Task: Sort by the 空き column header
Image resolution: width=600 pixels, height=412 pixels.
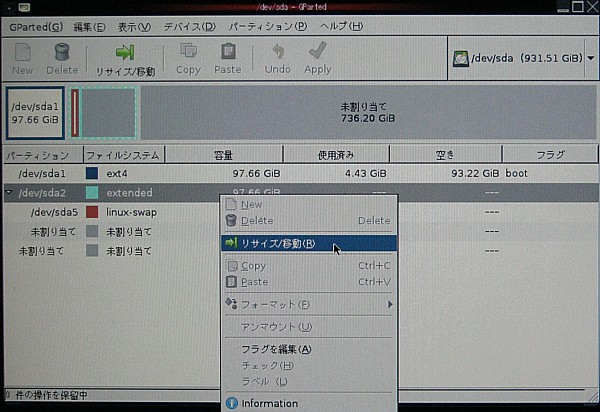Action: 445,155
